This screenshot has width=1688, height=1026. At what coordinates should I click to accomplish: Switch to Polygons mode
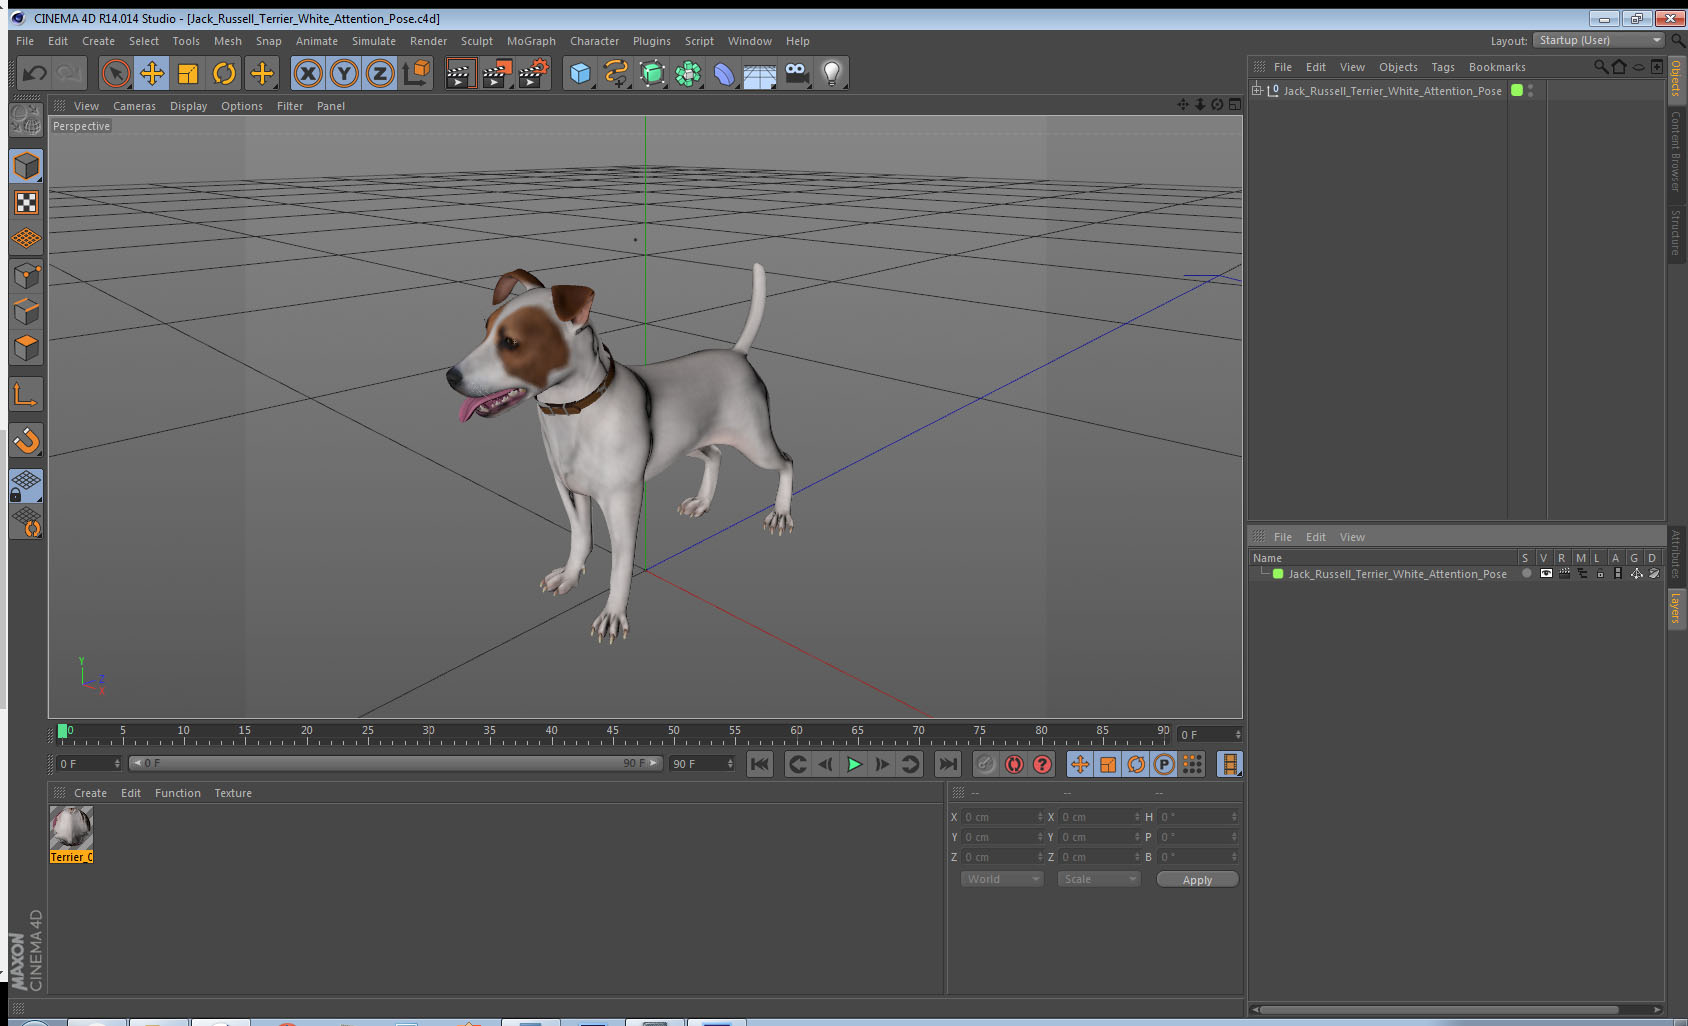[27, 348]
